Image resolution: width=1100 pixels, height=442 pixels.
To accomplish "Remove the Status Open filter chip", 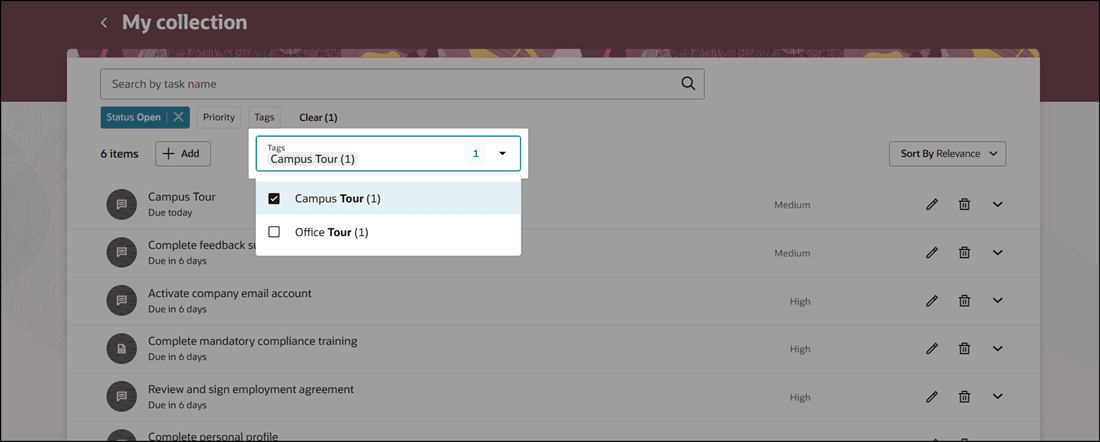I will pyautogui.click(x=178, y=117).
